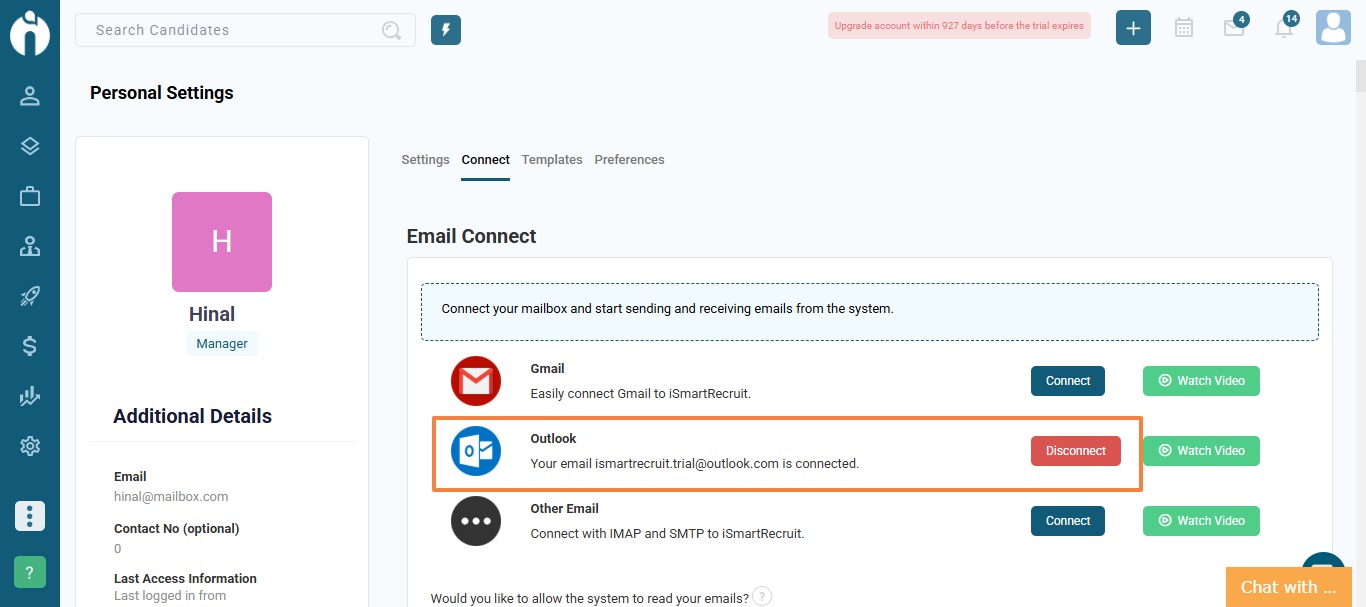The width and height of the screenshot is (1366, 607).
Task: Switch to the Settings tab
Action: [x=425, y=160]
